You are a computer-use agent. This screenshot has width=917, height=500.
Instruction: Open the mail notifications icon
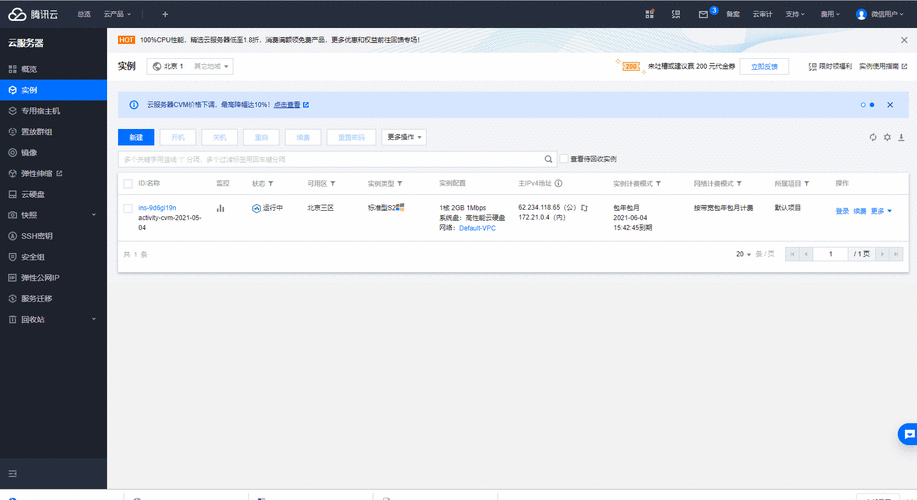703,14
